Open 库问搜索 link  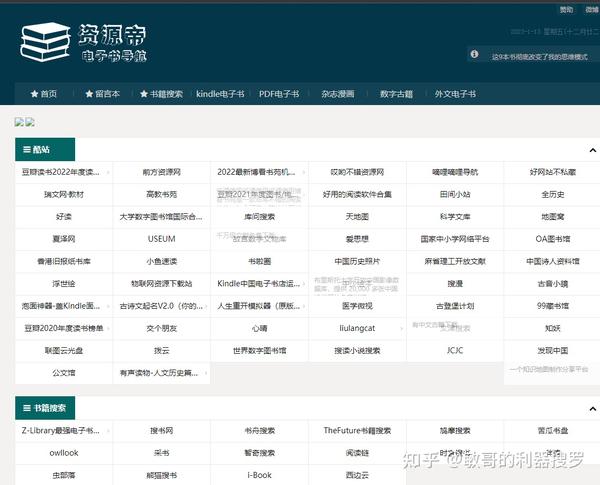point(259,217)
